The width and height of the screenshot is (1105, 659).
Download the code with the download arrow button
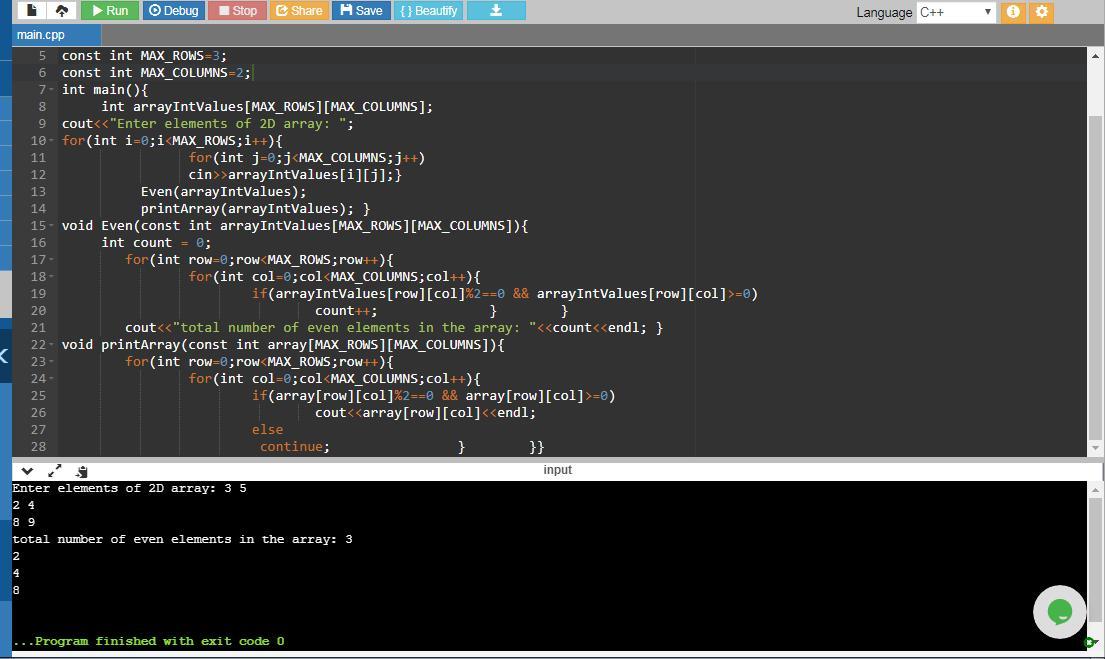click(x=496, y=11)
